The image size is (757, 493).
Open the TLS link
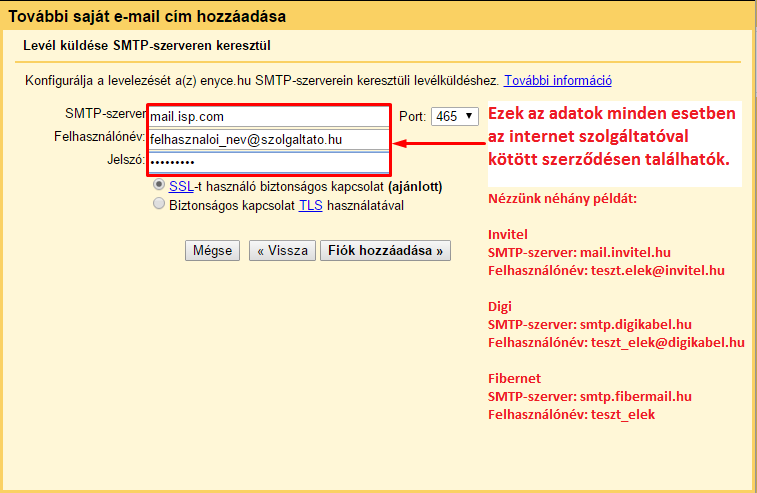pos(310,206)
